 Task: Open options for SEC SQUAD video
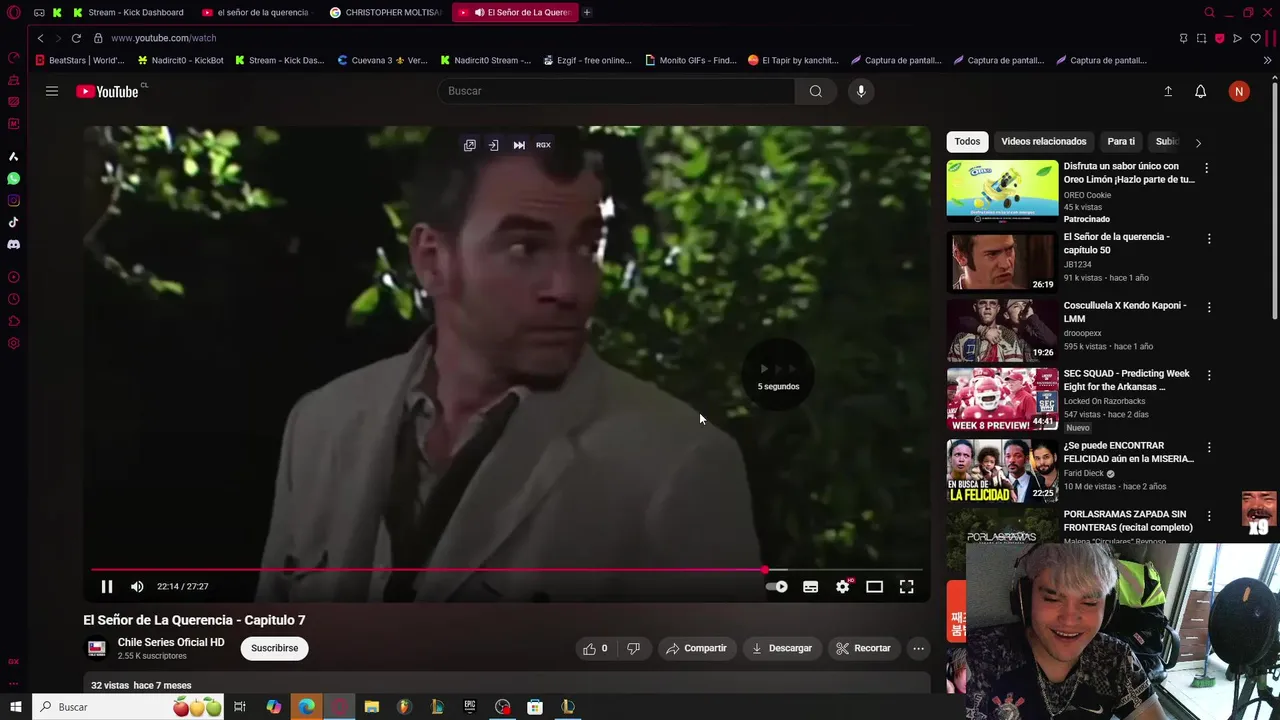coord(1209,375)
